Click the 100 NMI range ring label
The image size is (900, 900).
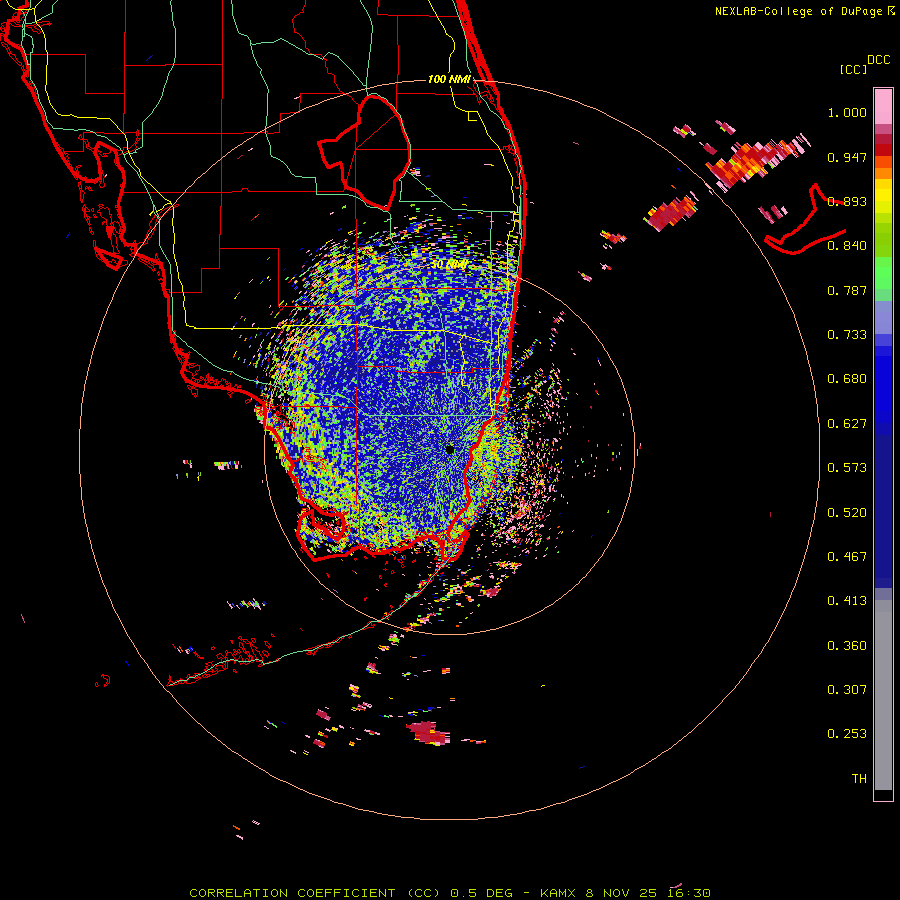(x=449, y=79)
